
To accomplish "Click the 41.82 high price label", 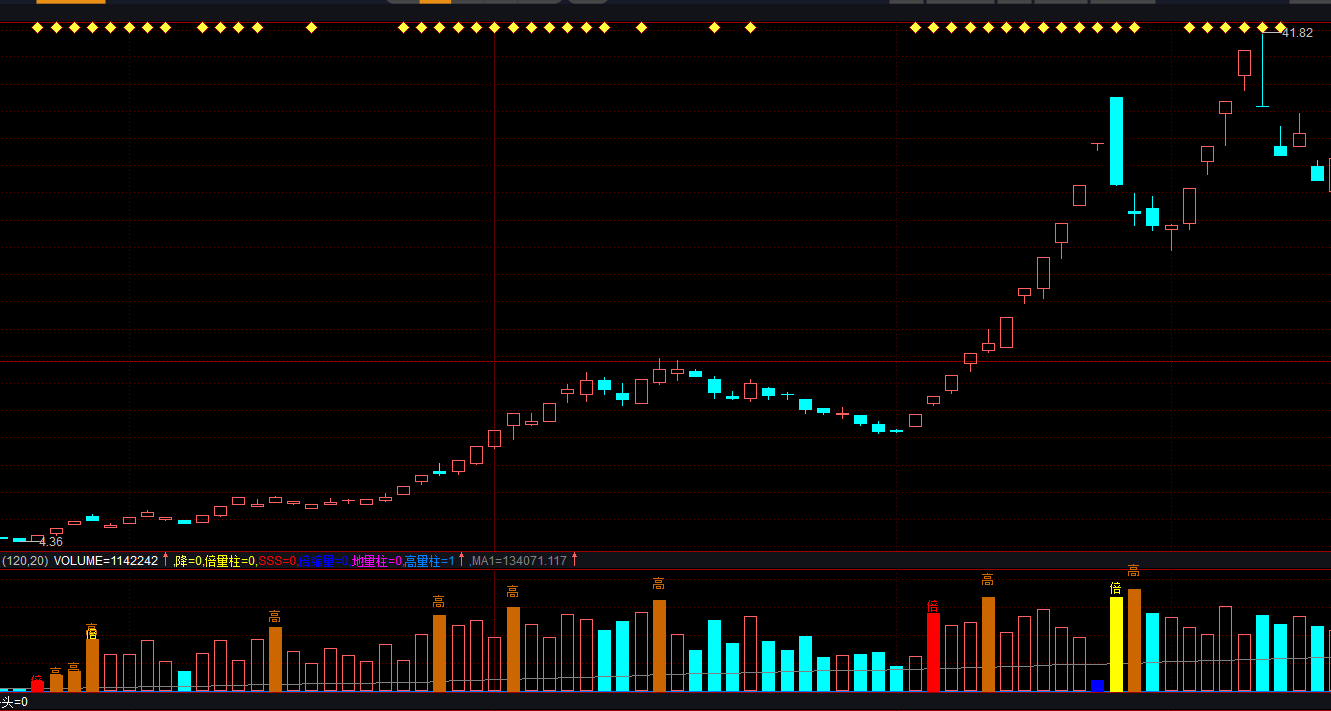I will (1297, 33).
